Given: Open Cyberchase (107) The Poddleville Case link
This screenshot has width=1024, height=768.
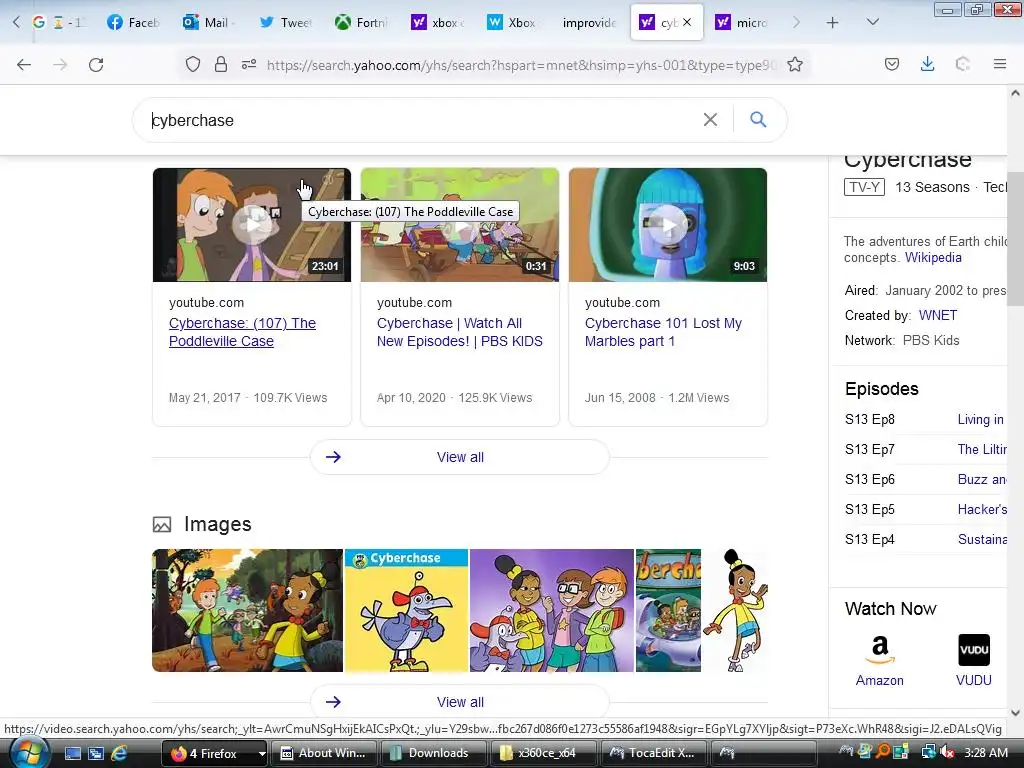Looking at the screenshot, I should (242, 332).
